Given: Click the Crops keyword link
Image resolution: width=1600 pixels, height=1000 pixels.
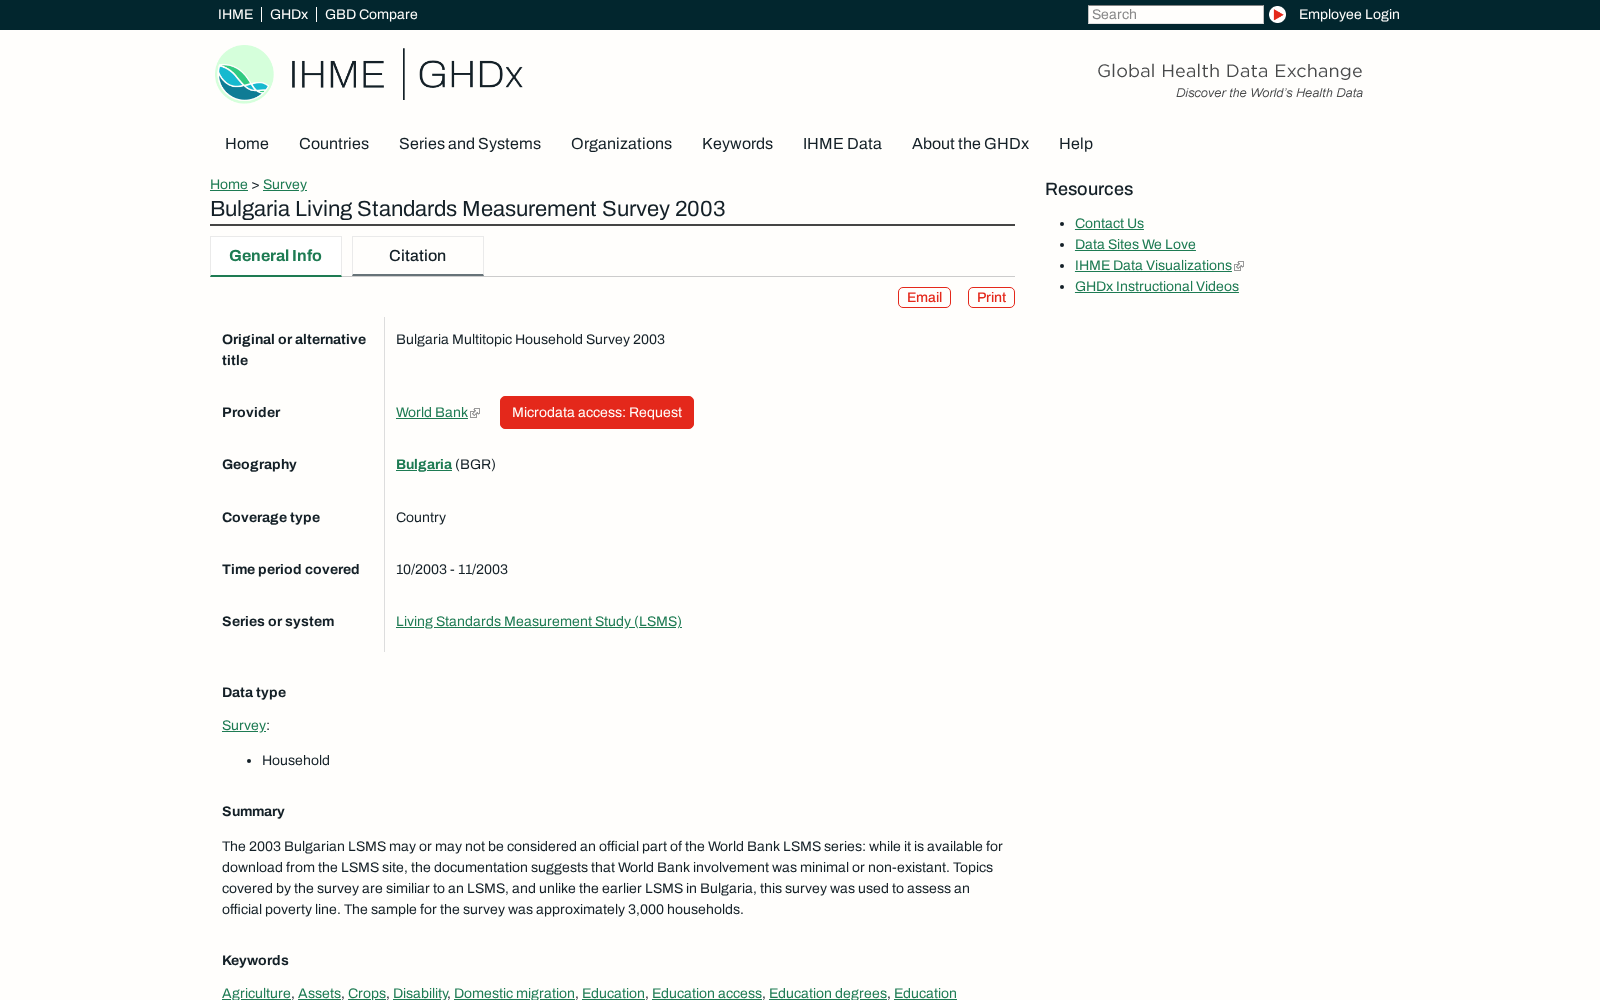Looking at the screenshot, I should [367, 993].
